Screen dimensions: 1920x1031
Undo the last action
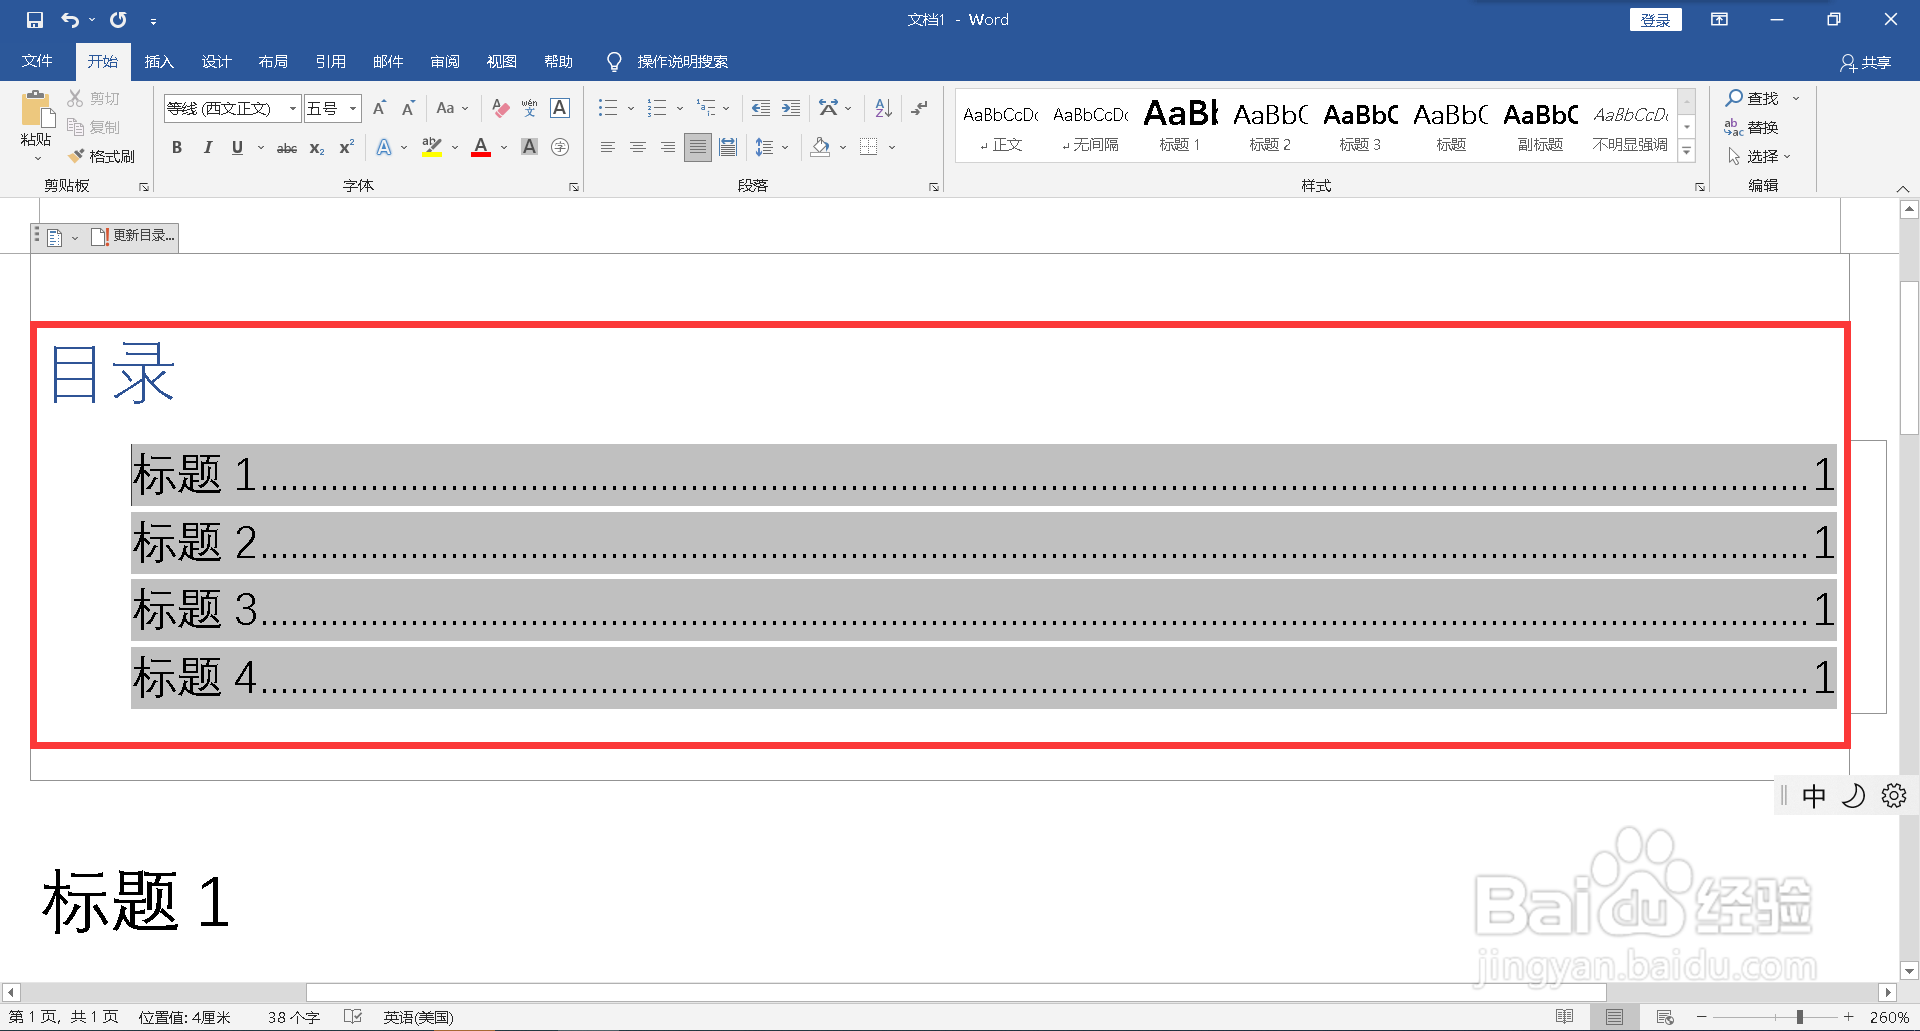(x=70, y=20)
